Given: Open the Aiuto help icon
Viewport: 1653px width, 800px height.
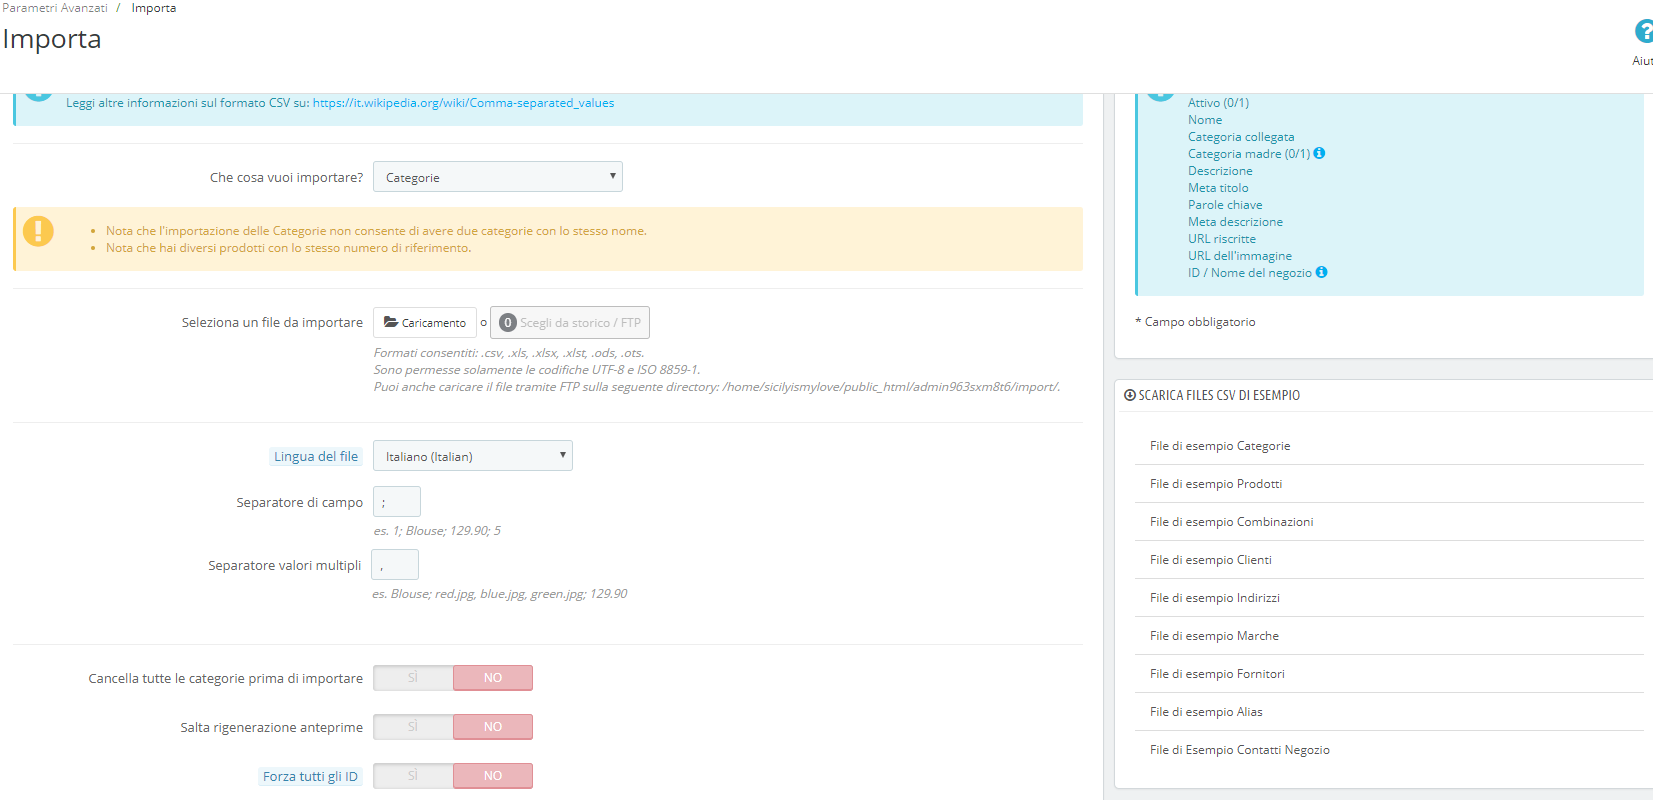Looking at the screenshot, I should [x=1644, y=32].
